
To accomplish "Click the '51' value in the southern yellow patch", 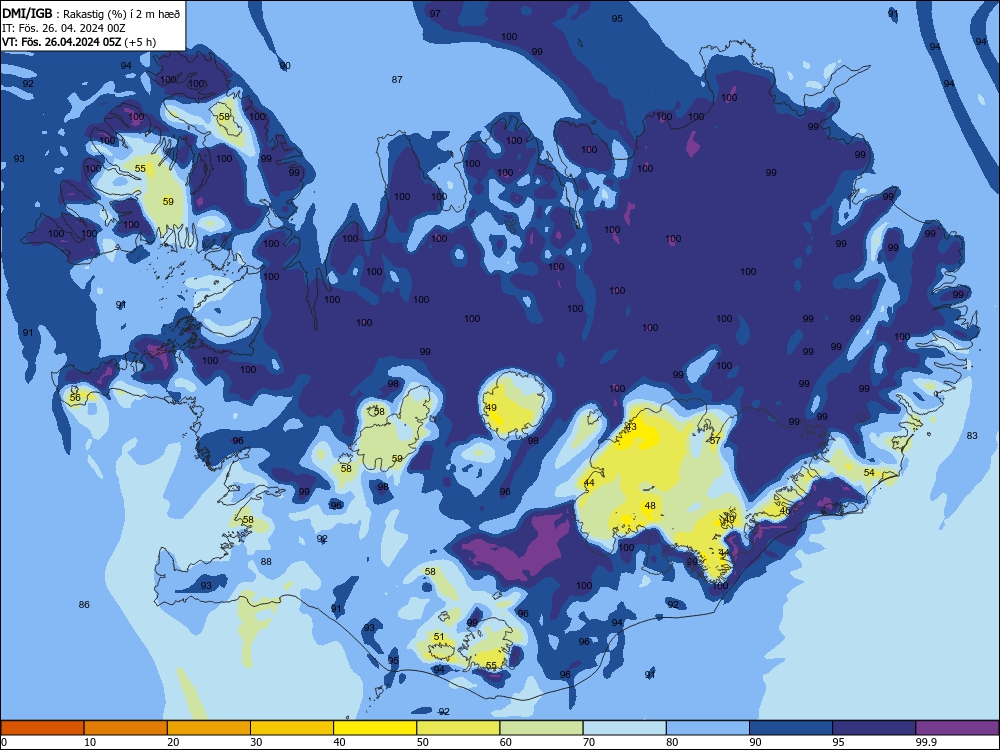I will click(x=439, y=636).
